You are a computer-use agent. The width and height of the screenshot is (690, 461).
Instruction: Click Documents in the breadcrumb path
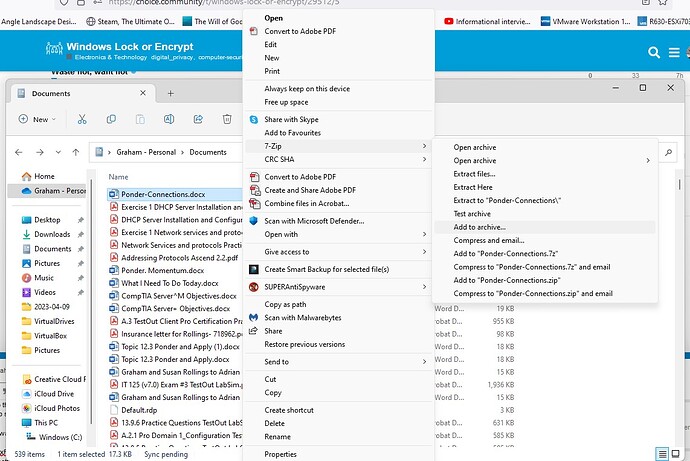click(x=208, y=152)
